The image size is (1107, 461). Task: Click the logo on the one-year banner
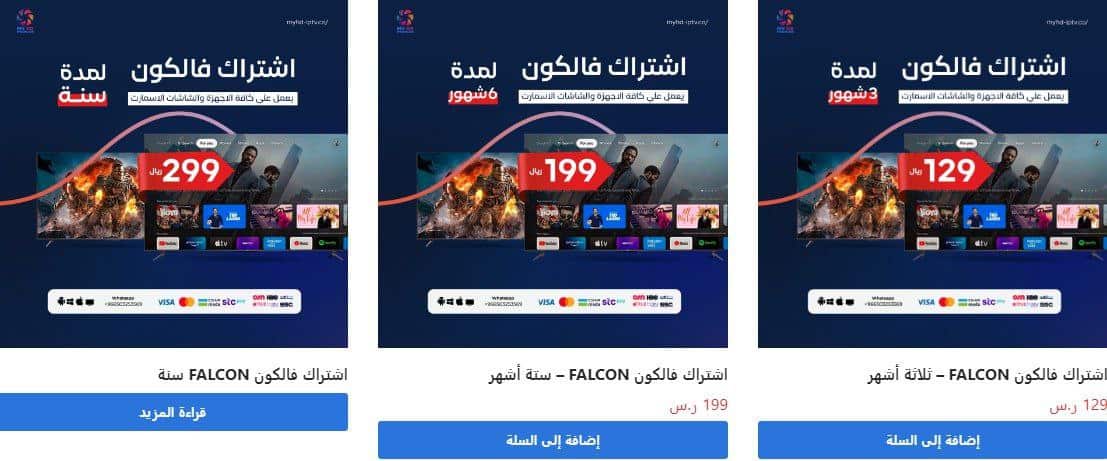click(25, 21)
